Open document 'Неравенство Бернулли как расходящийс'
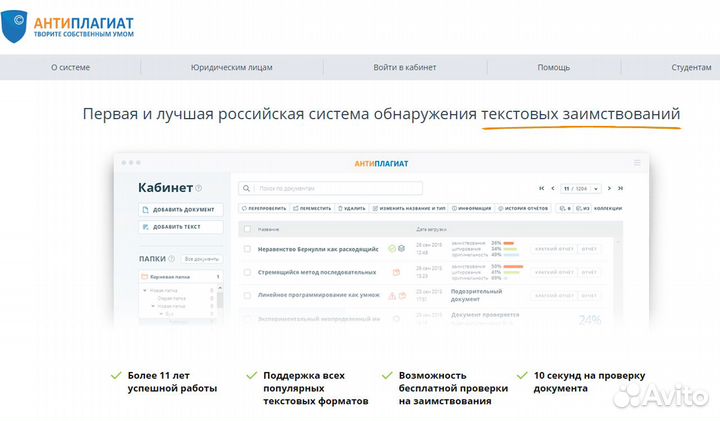Viewport: 720px width, 421px height. pyautogui.click(x=318, y=249)
